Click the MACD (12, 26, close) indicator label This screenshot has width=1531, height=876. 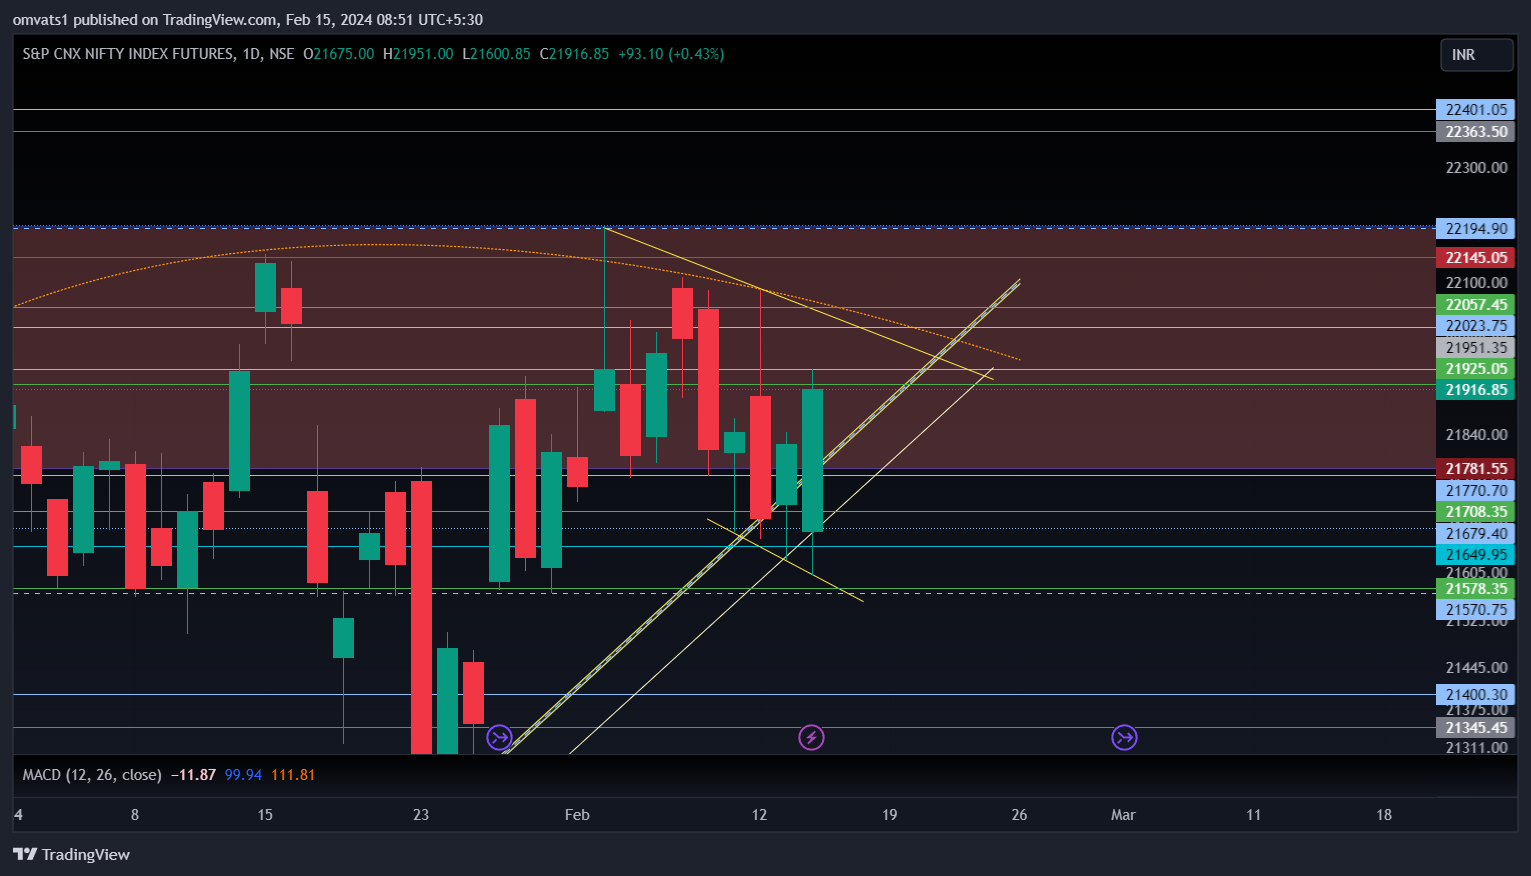(92, 775)
